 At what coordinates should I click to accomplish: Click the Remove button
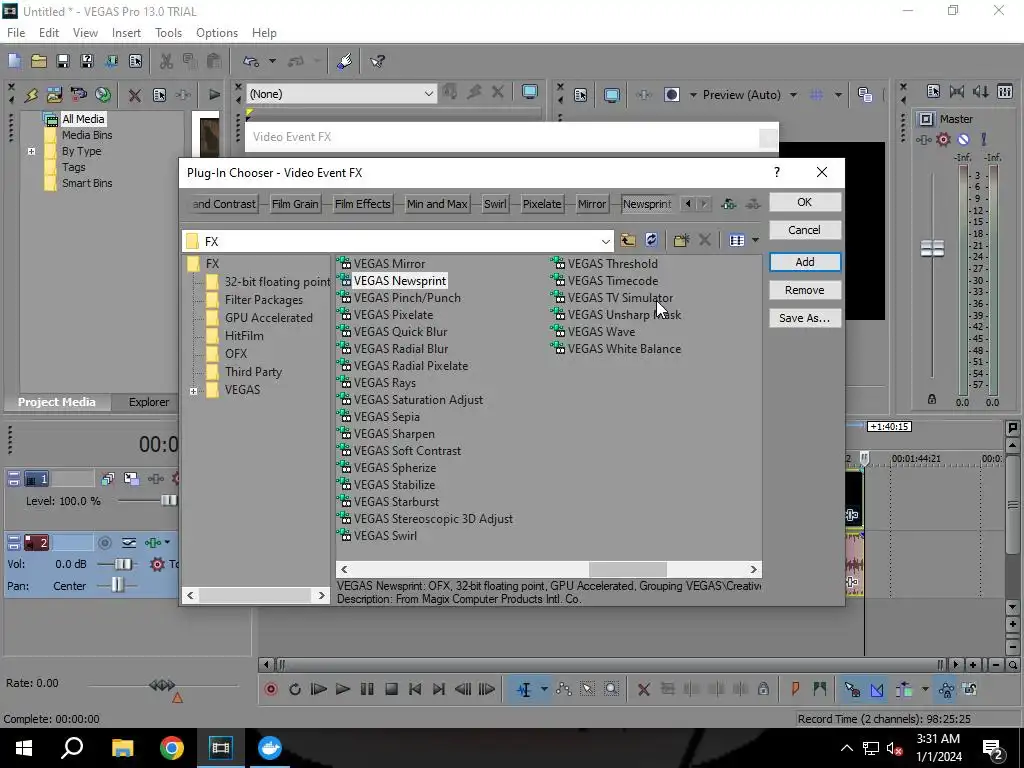coord(805,290)
